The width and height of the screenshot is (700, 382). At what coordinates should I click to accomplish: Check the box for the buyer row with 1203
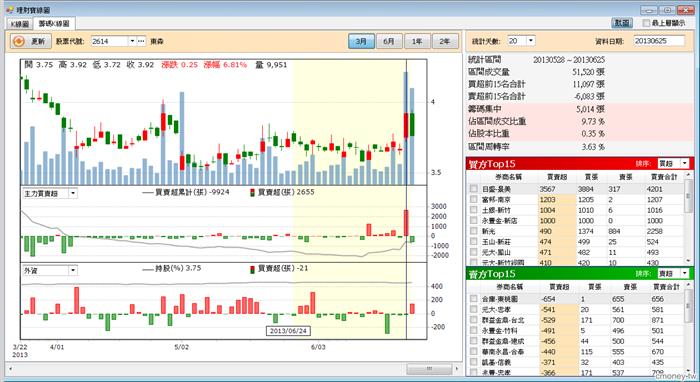point(474,199)
